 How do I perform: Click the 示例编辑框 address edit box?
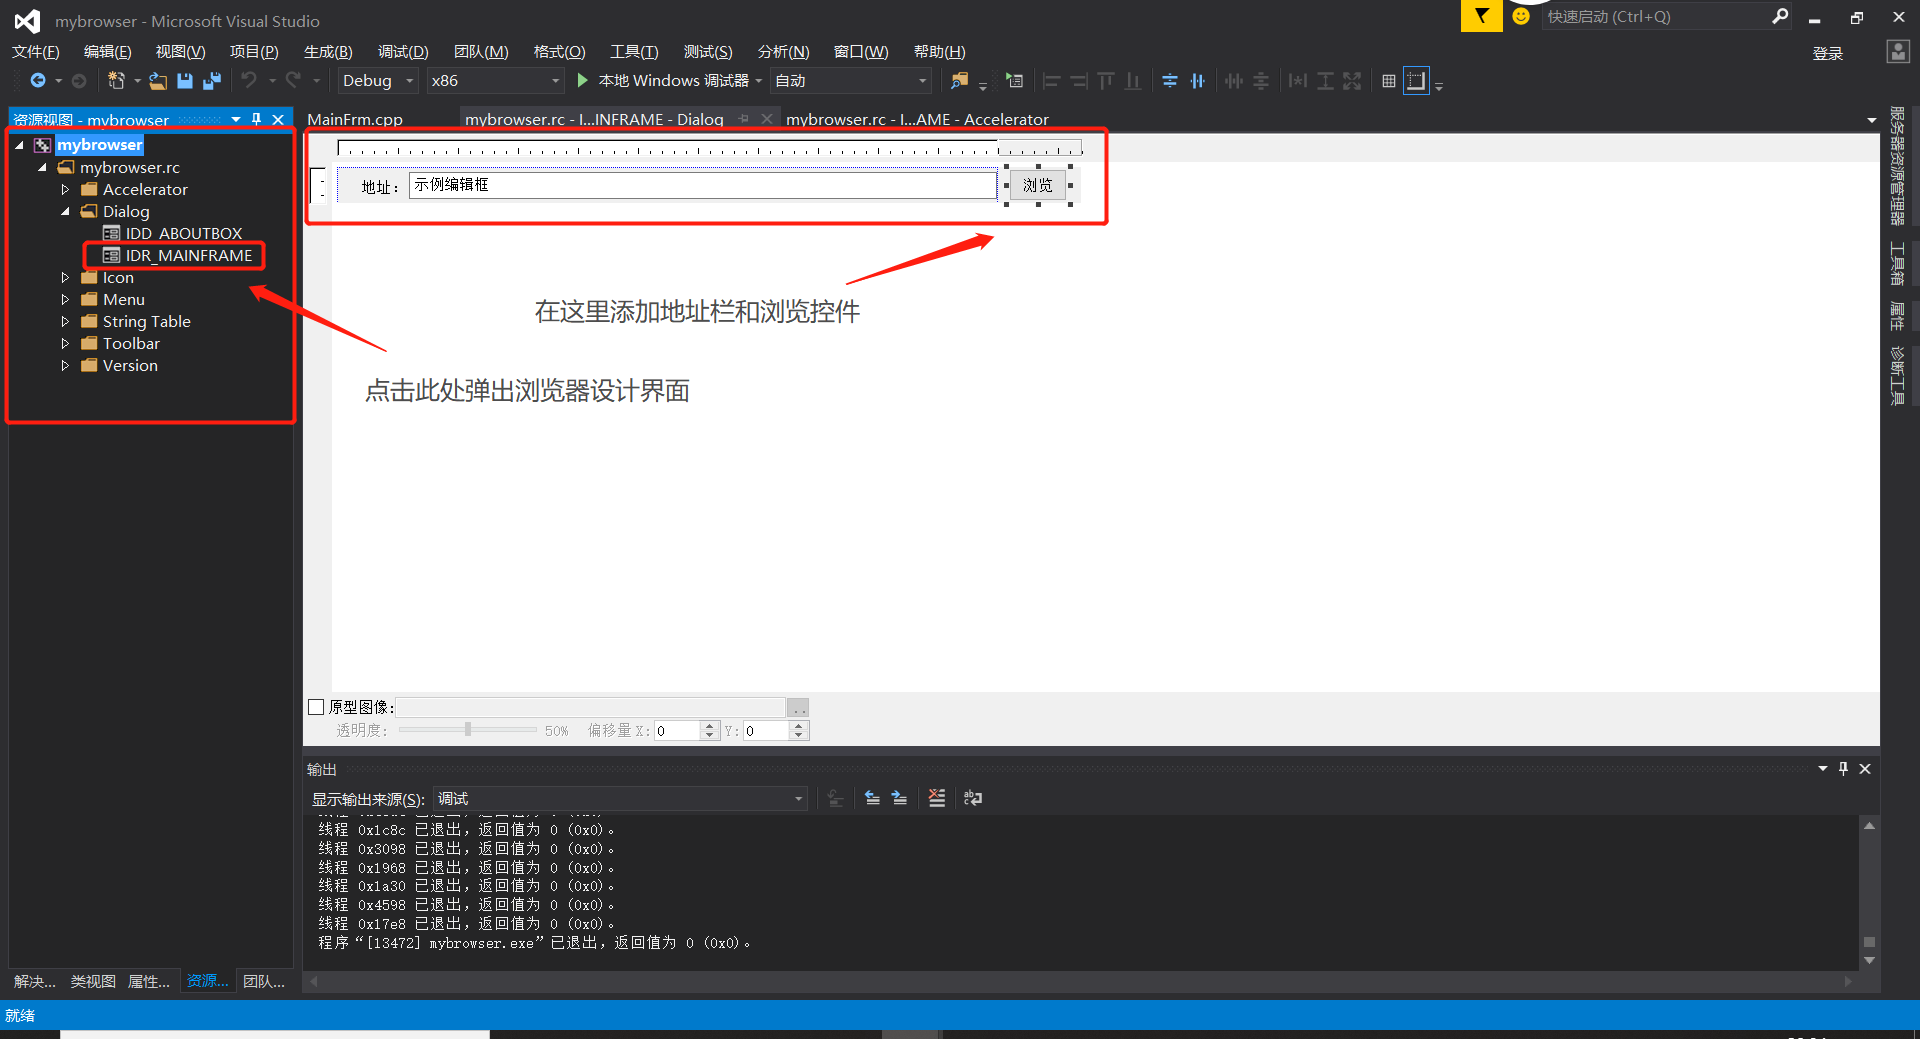(702, 185)
